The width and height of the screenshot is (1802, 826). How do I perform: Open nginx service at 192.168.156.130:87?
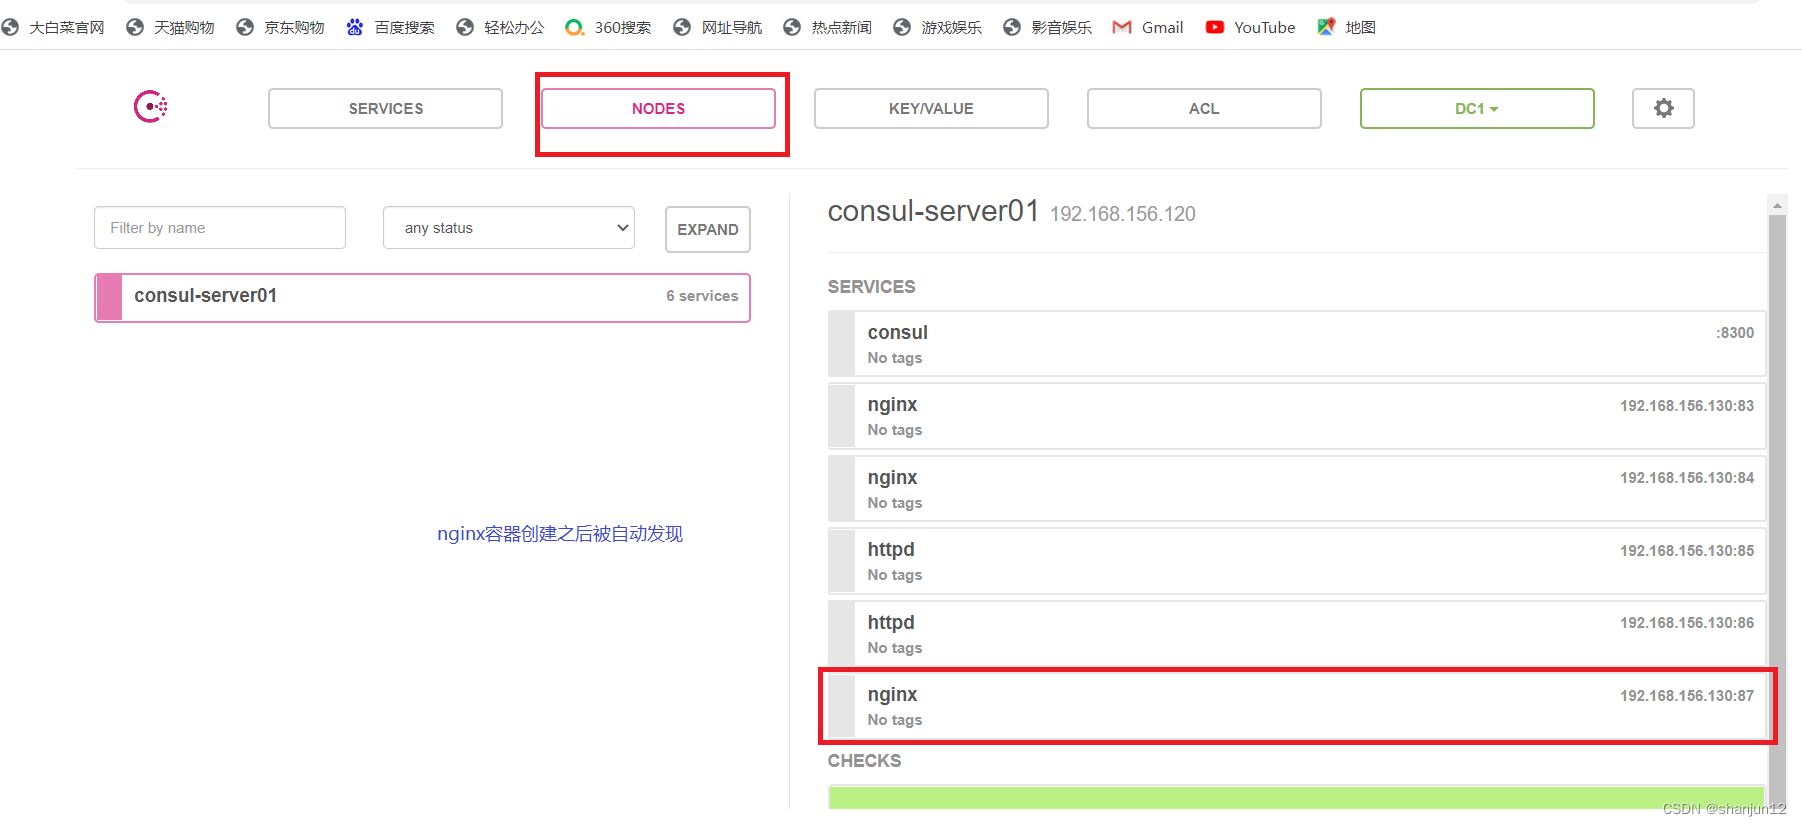[1297, 706]
